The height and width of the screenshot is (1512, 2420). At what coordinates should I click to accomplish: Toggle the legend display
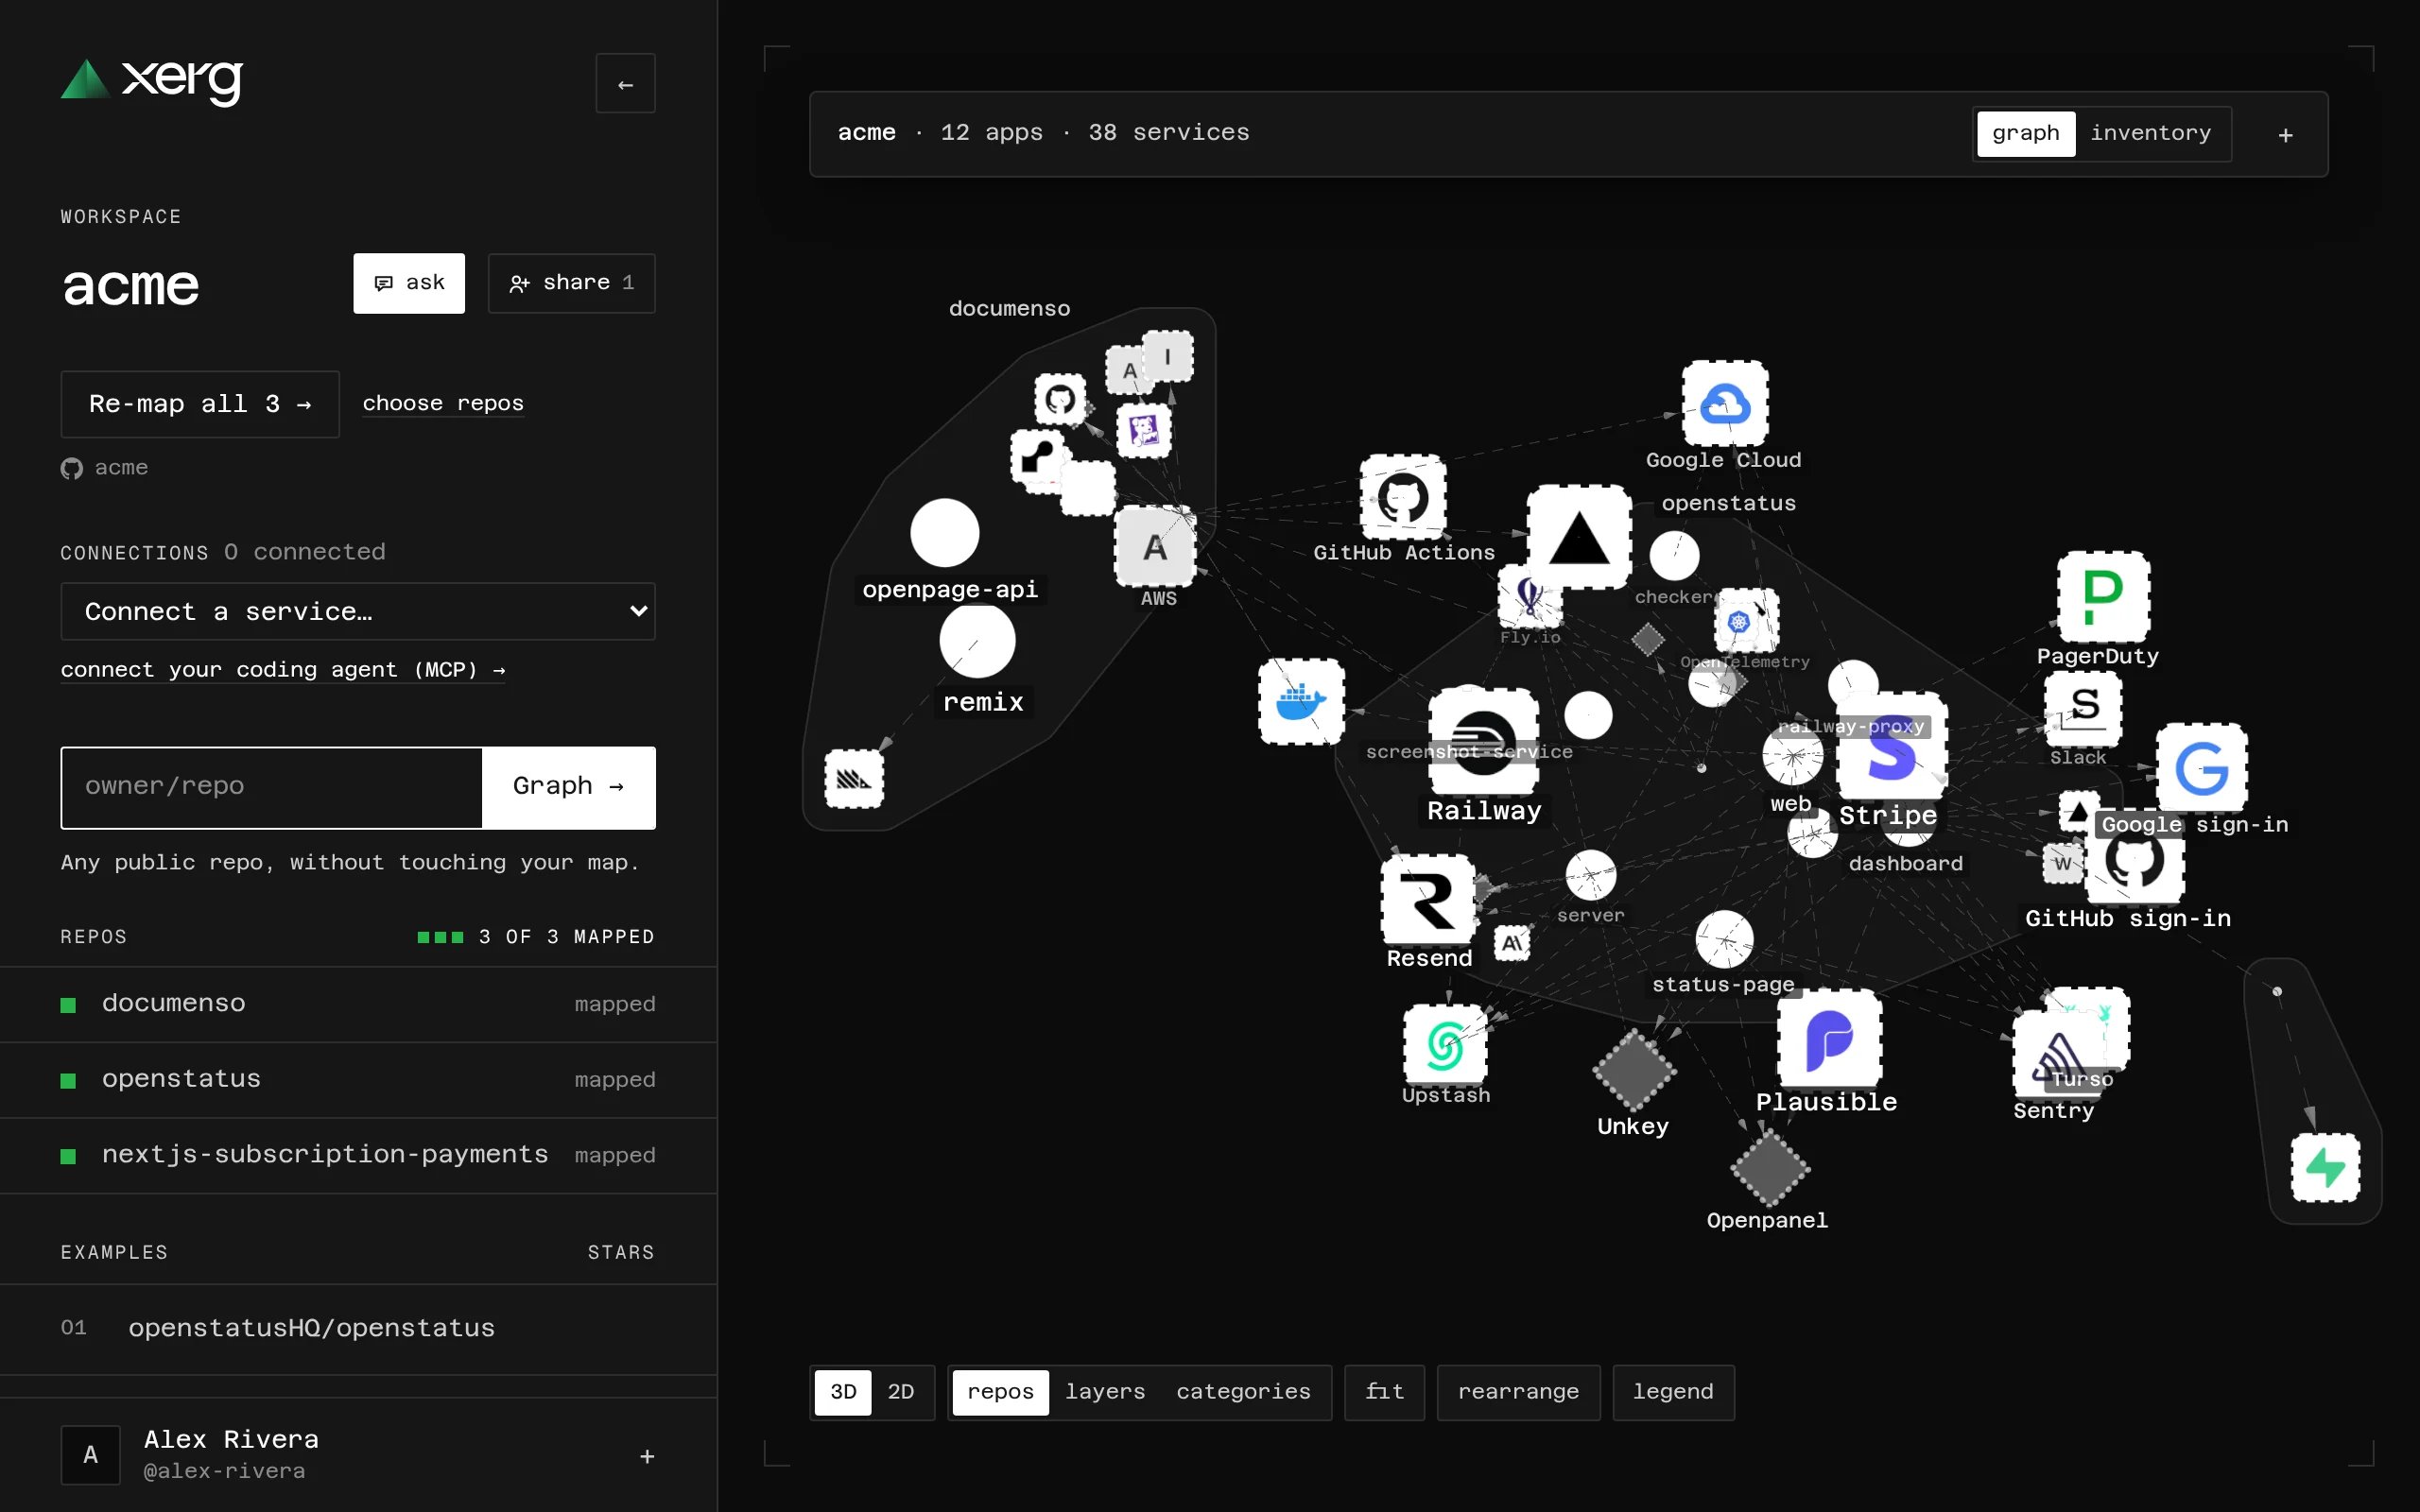tap(1673, 1392)
